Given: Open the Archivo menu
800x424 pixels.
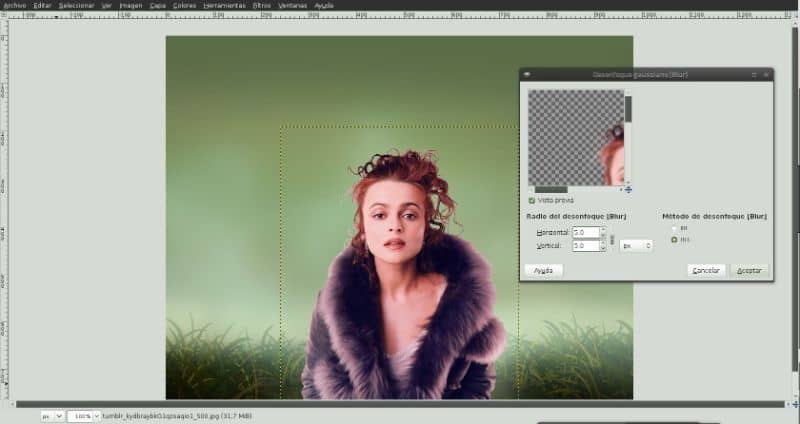Looking at the screenshot, I should (14, 5).
